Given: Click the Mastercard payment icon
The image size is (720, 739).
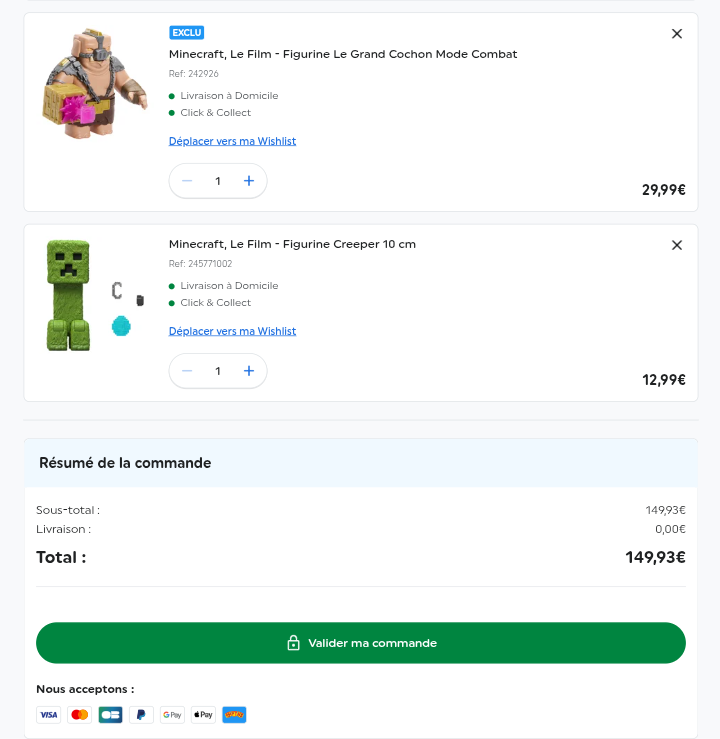Looking at the screenshot, I should click(79, 715).
